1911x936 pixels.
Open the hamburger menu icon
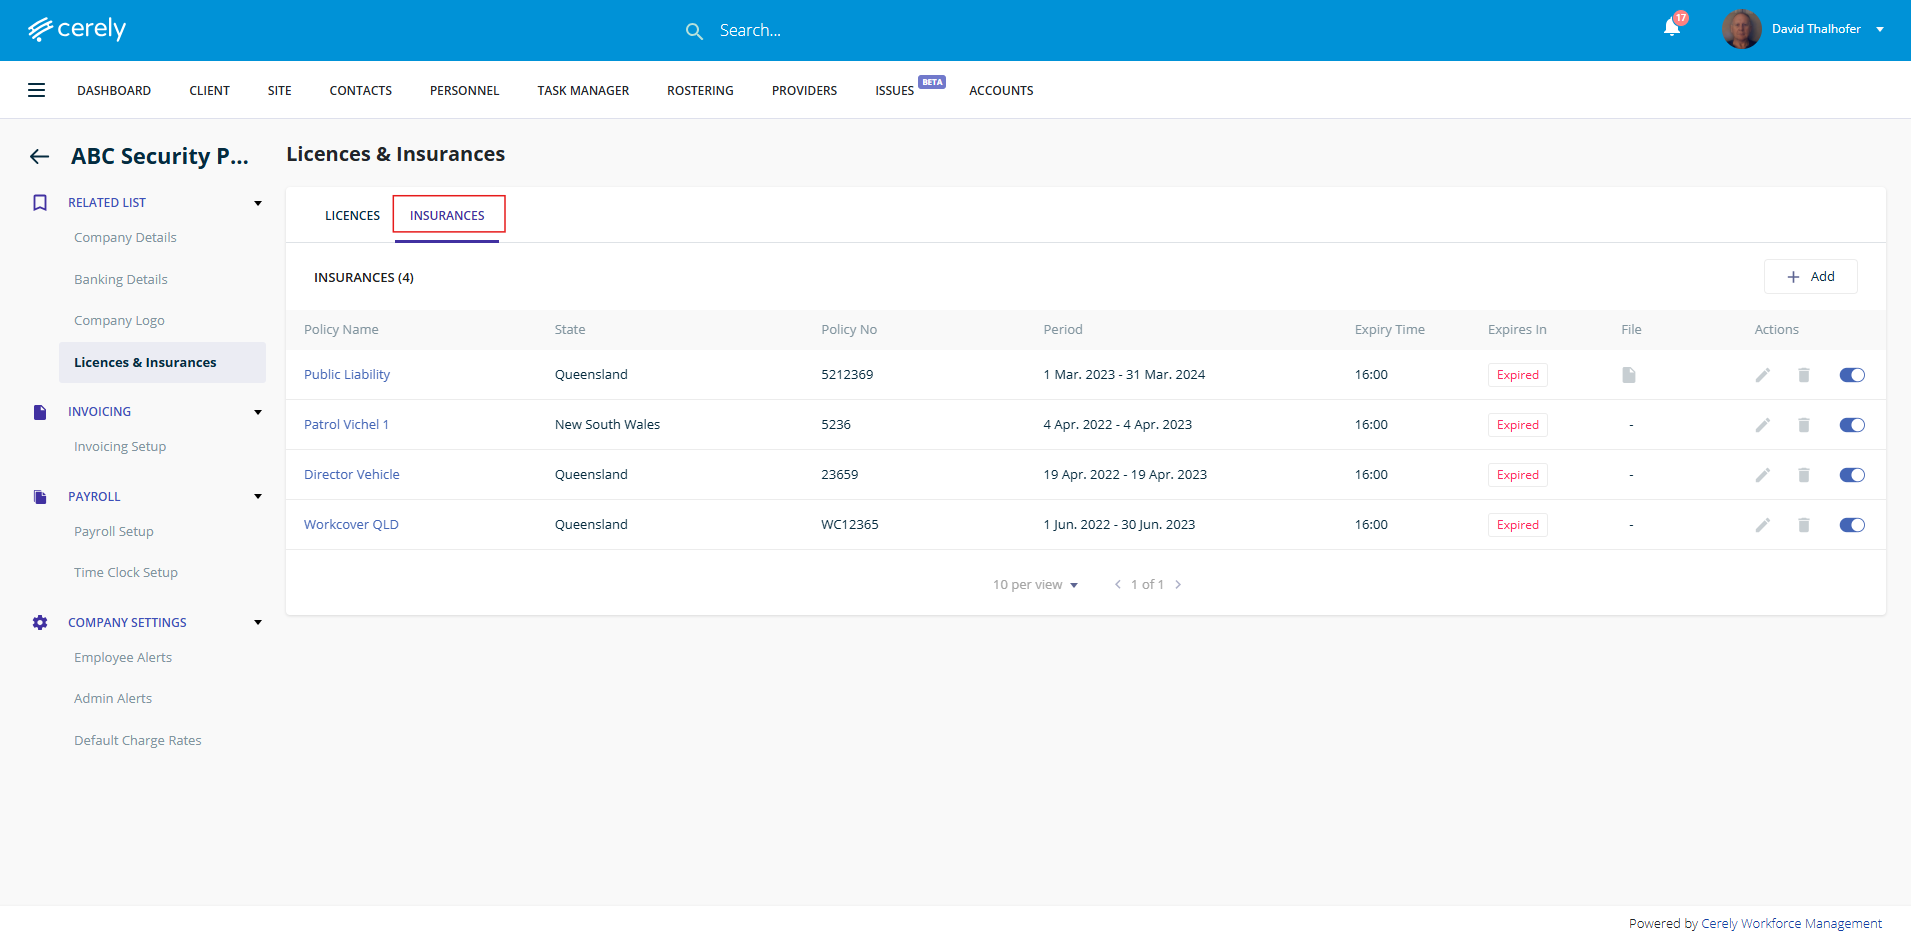click(x=36, y=90)
